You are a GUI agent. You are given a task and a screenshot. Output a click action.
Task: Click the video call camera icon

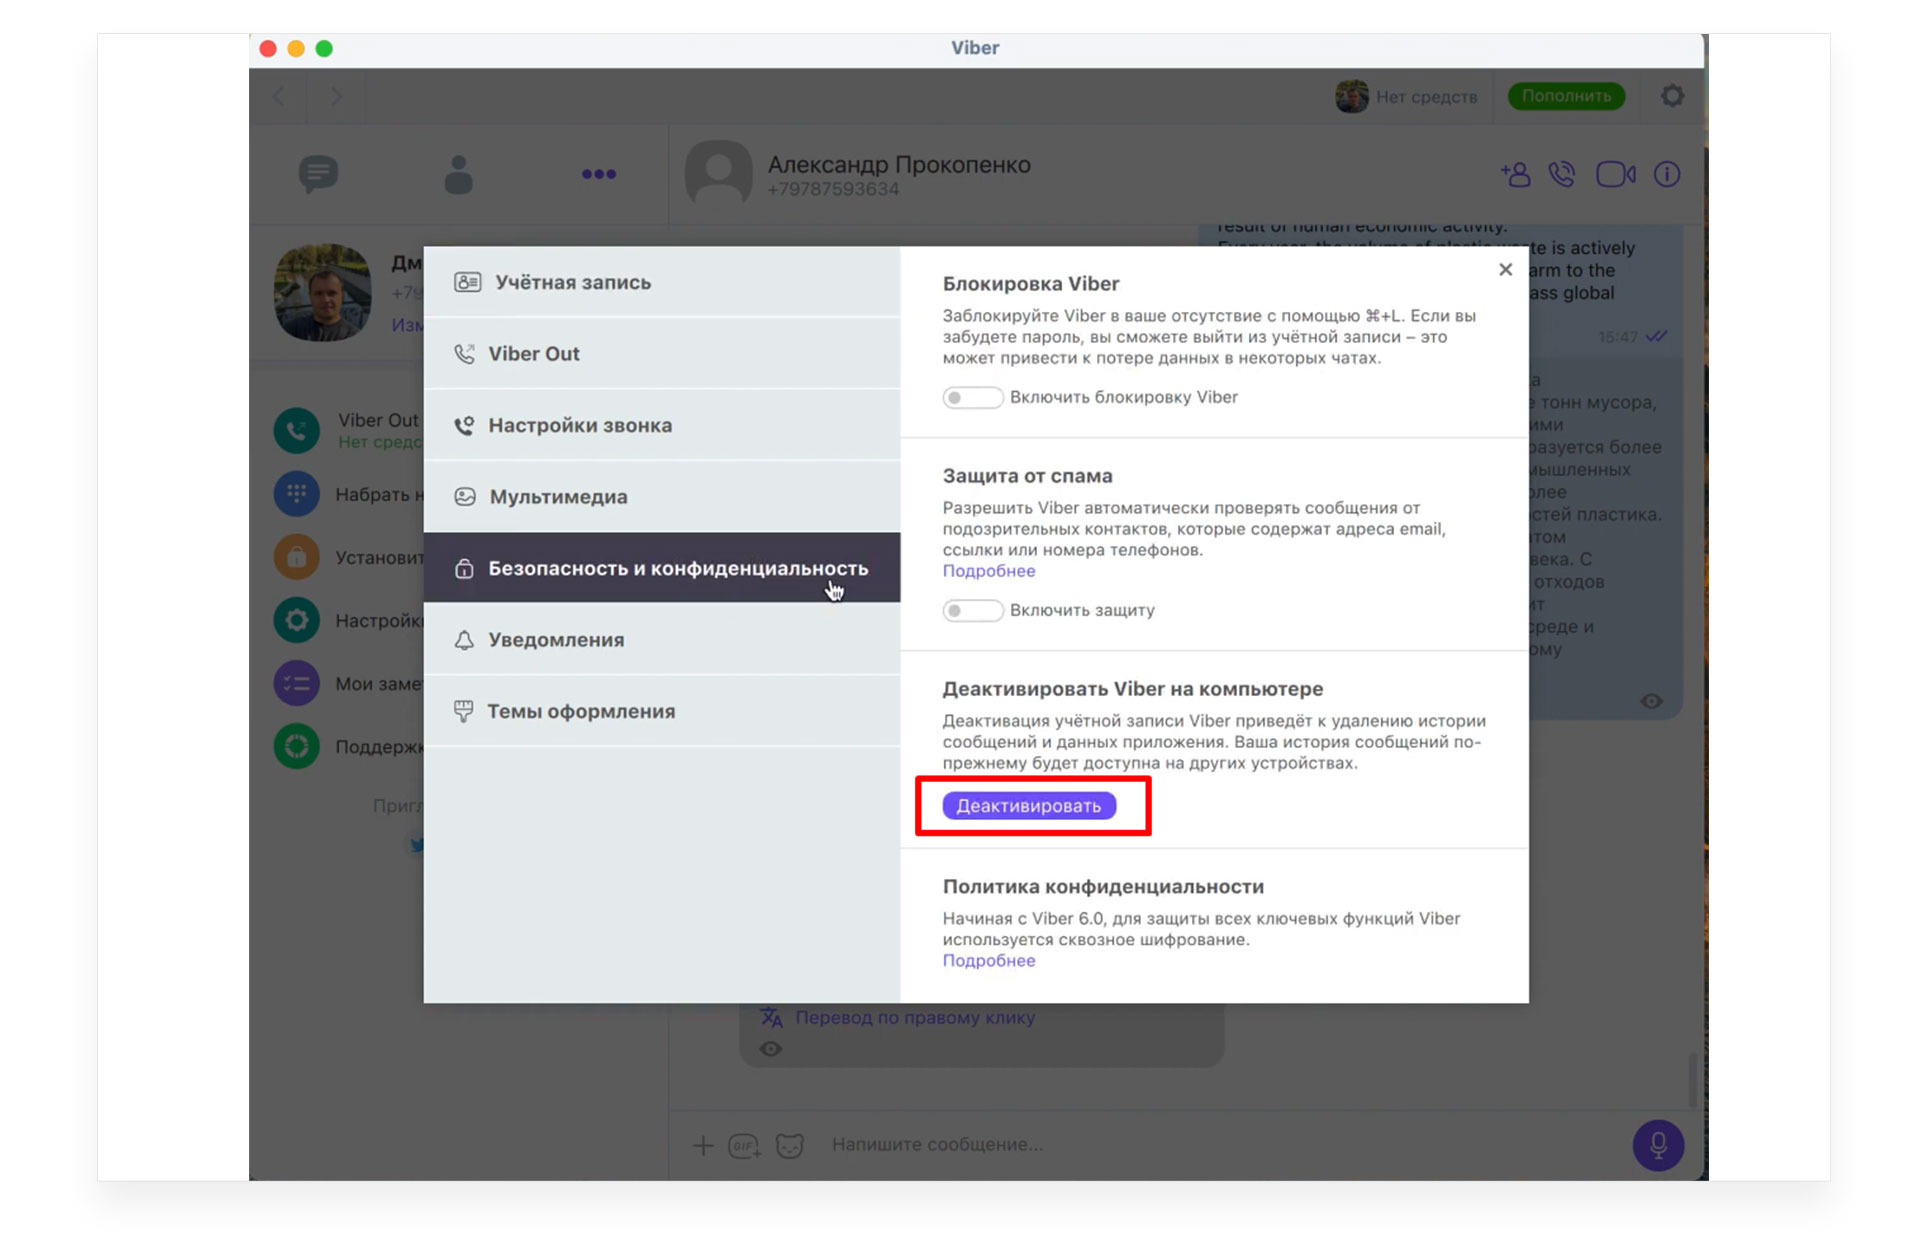click(1614, 175)
